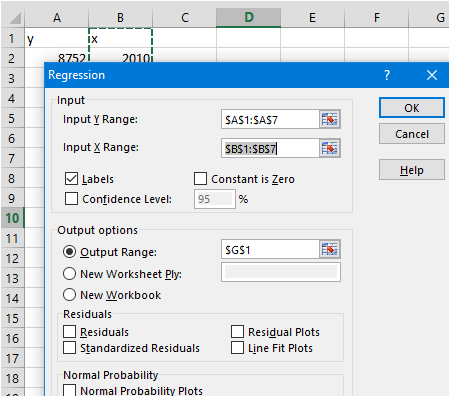Image resolution: width=450 pixels, height=397 pixels.
Task: Tick the Residuals checkbox
Action: pyautogui.click(x=69, y=332)
